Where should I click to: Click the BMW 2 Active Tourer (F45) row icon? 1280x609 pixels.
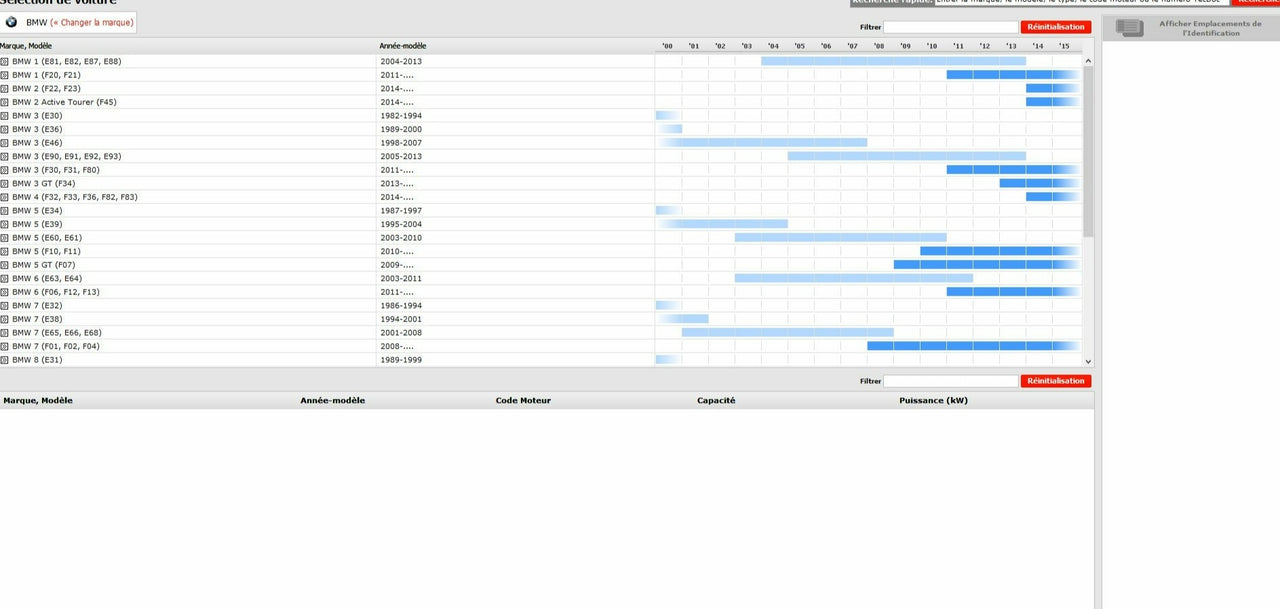pos(4,102)
